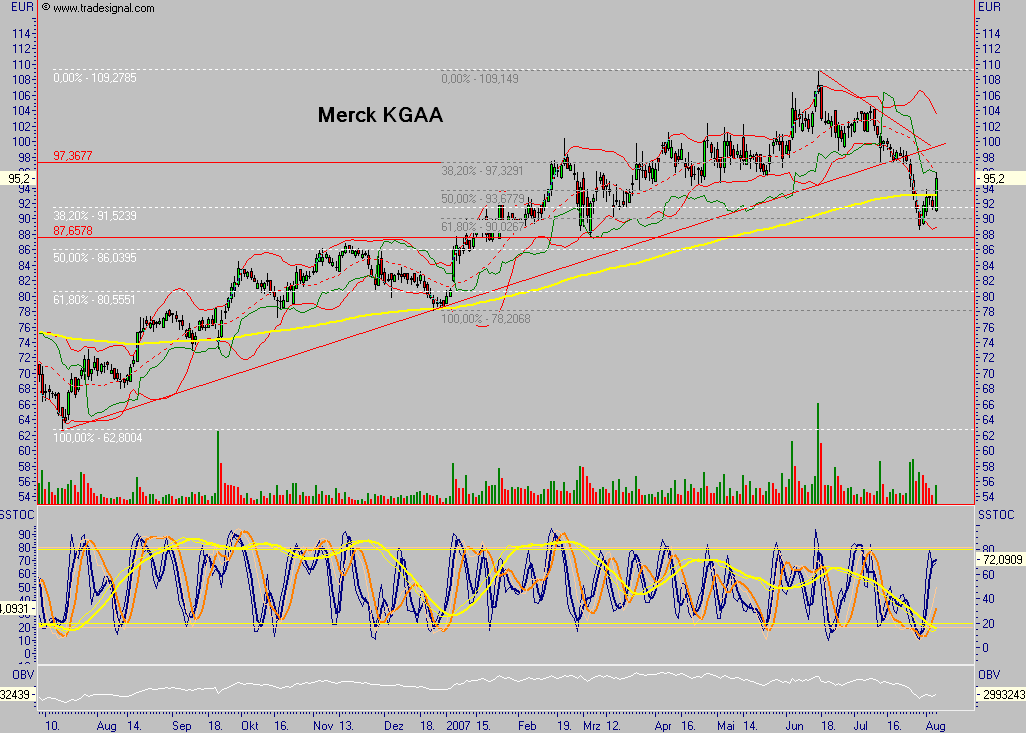Image resolution: width=1026 pixels, height=733 pixels.
Task: Click the 54 tick on right price axis
Action: [x=987, y=497]
